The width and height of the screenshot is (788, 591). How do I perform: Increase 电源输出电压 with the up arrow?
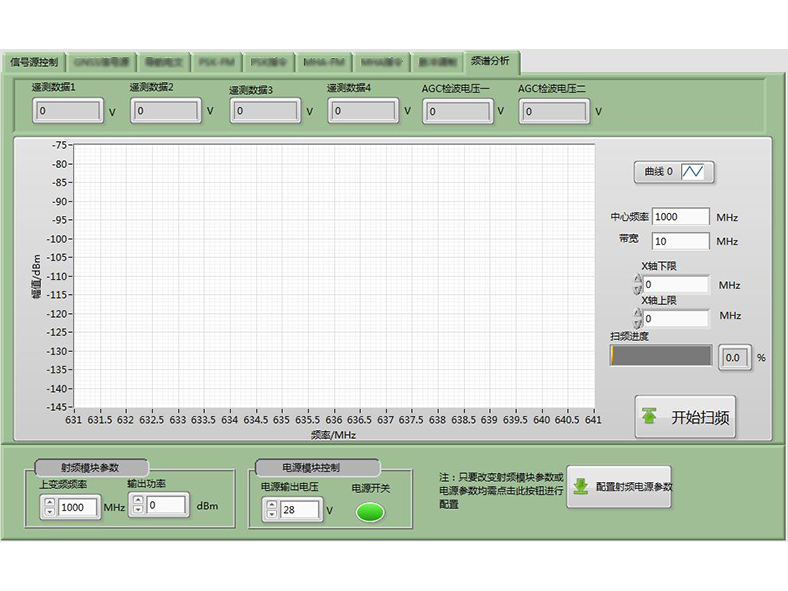click(x=272, y=505)
